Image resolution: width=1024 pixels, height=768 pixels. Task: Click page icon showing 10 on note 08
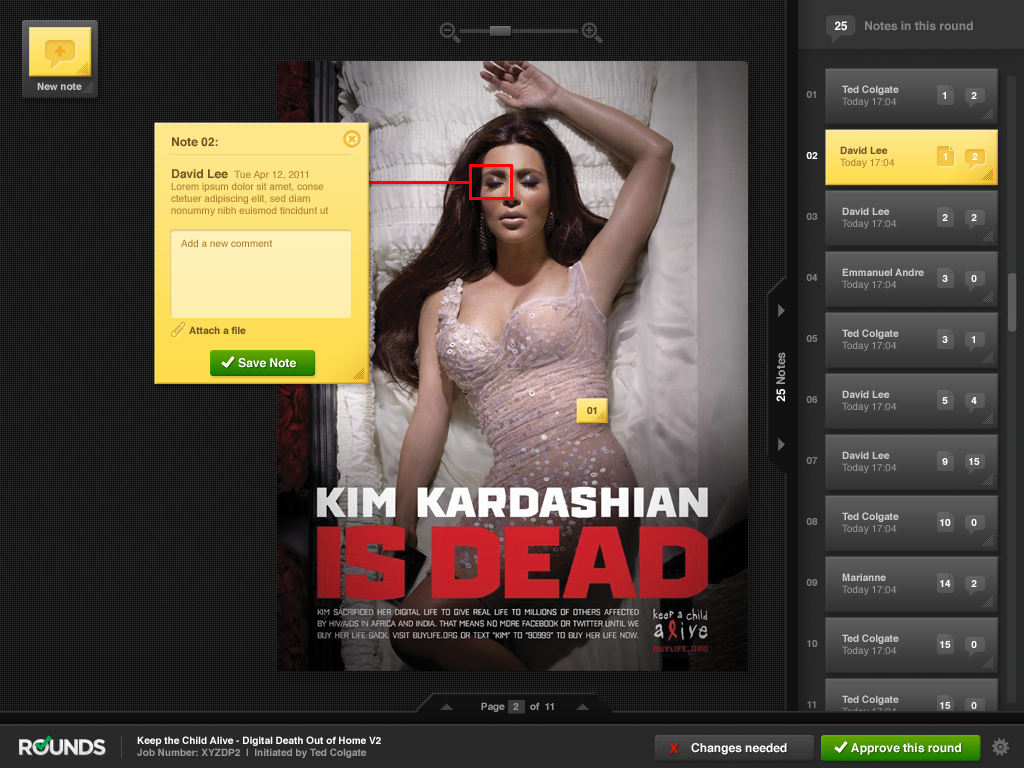pos(945,522)
